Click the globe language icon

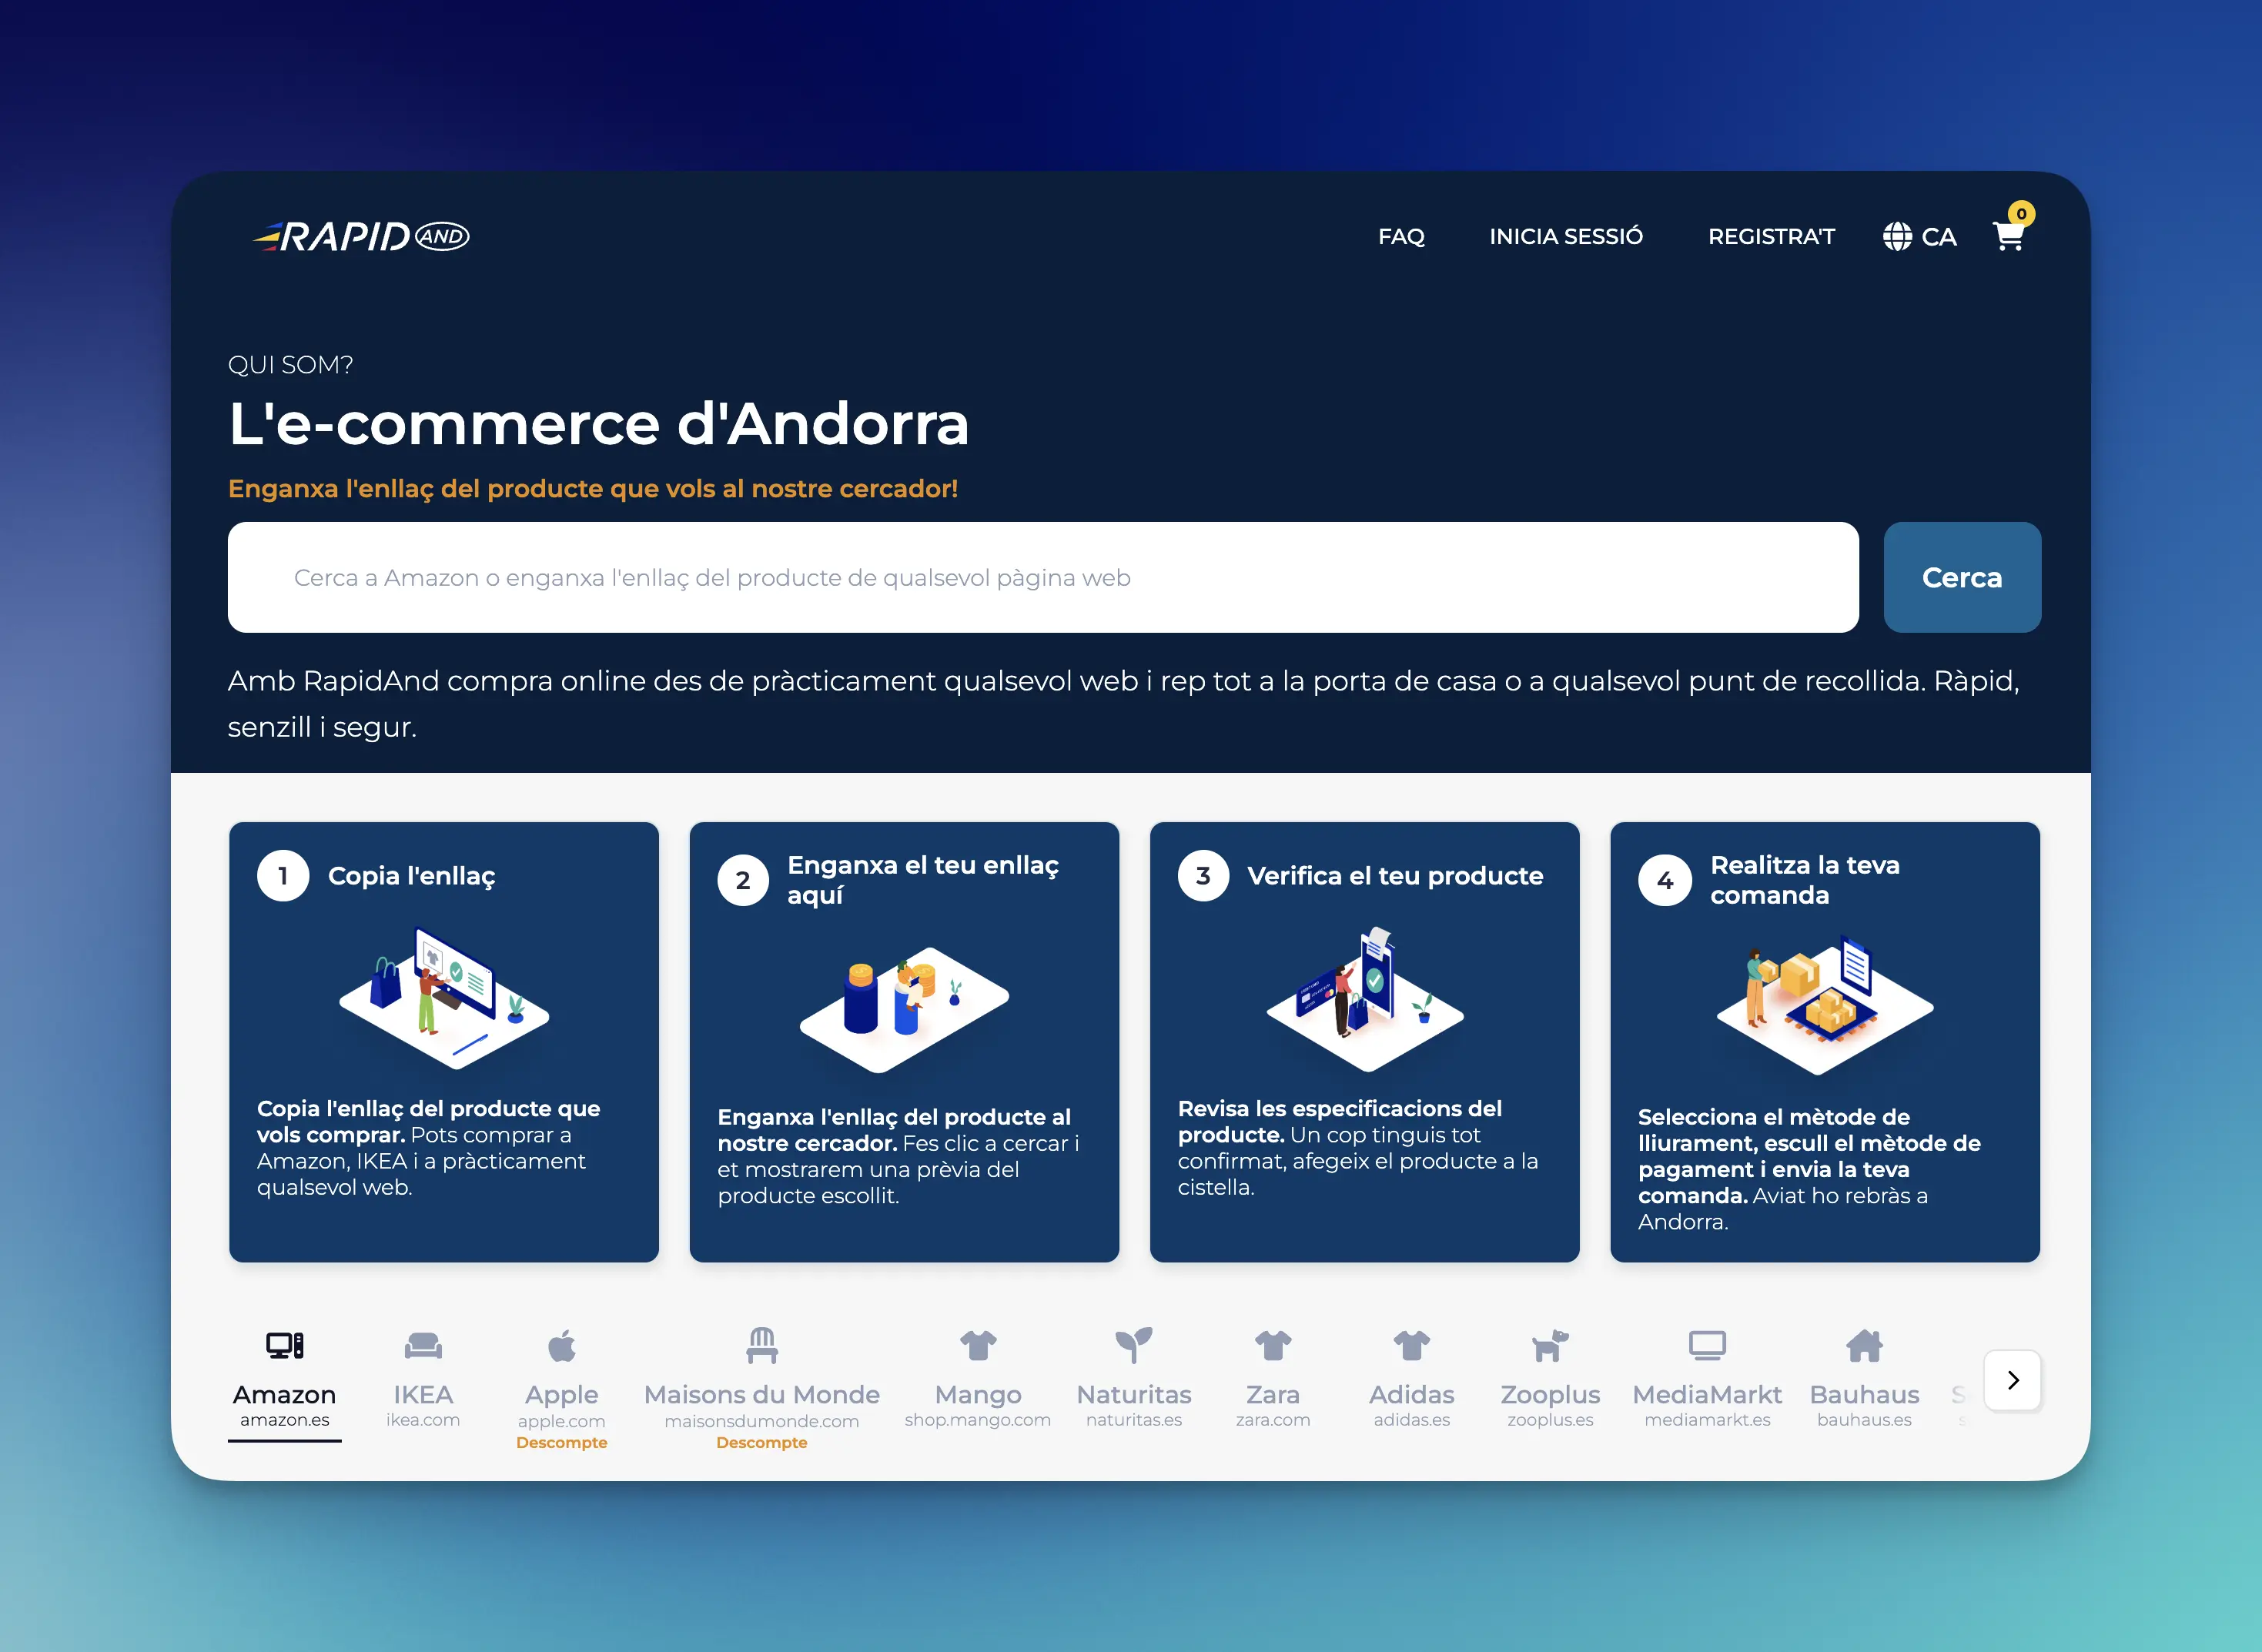pyautogui.click(x=1897, y=237)
